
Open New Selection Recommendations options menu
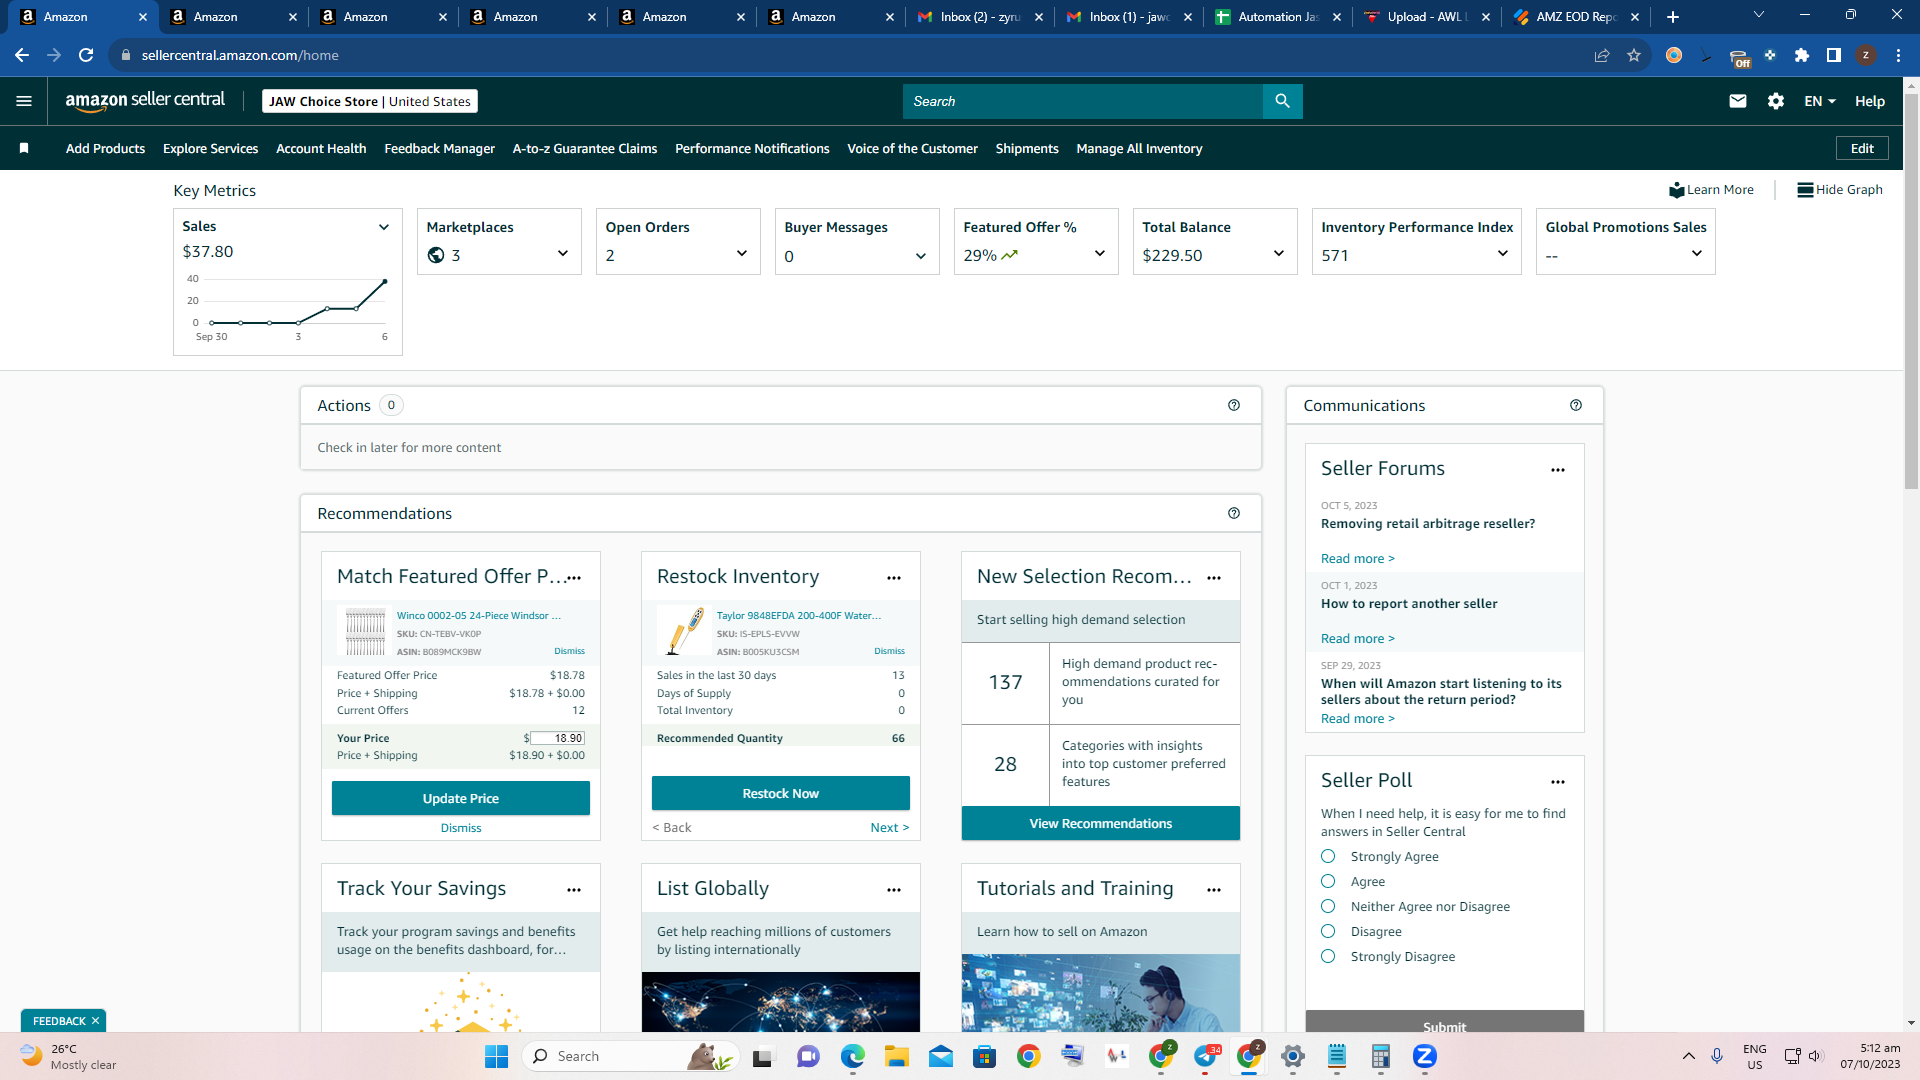point(1214,578)
